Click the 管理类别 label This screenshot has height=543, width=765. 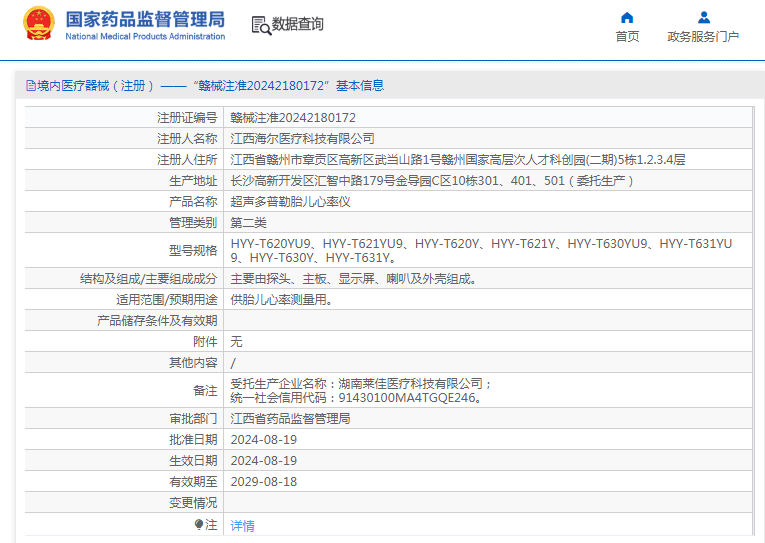click(x=193, y=223)
